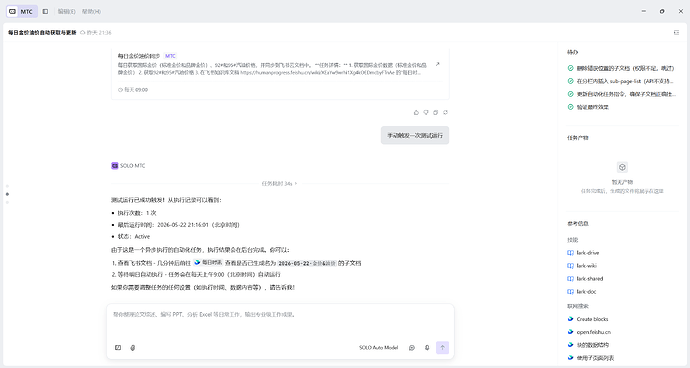690x368 pixels.
Task: Toggle the todo check 验证最终效果
Action: coord(571,107)
